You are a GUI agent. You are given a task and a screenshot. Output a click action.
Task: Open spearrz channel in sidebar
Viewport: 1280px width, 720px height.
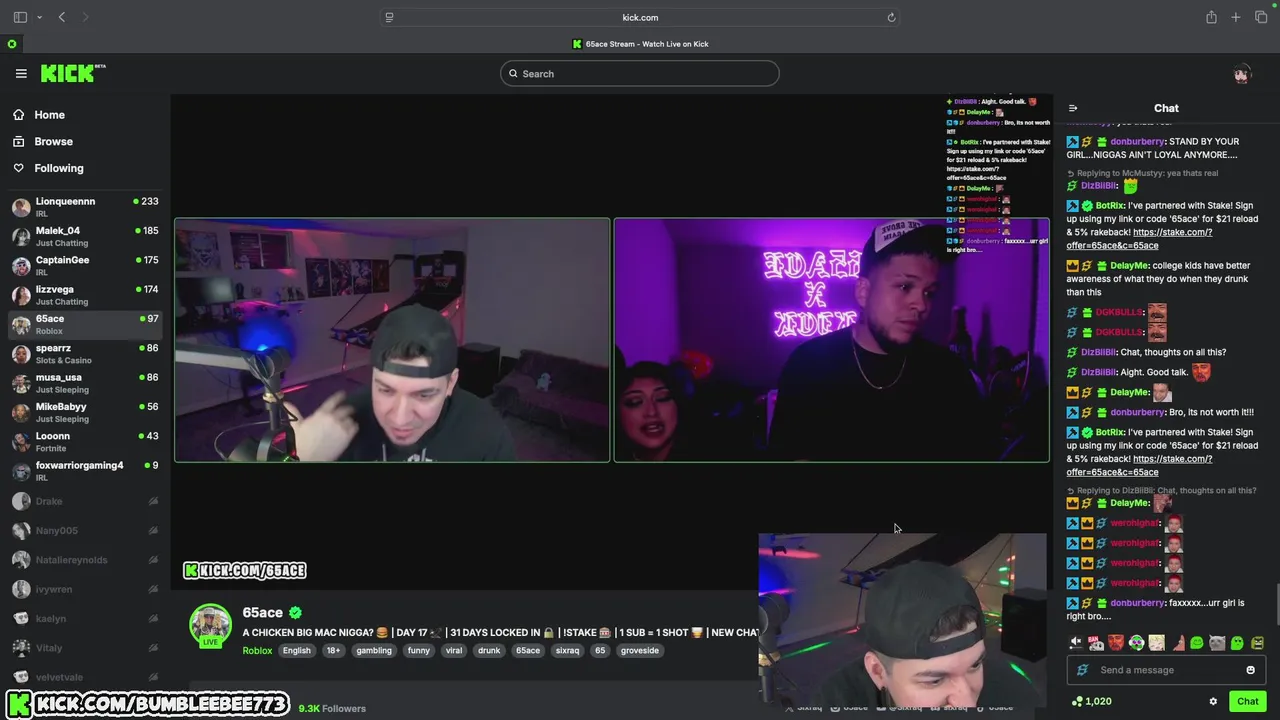[85, 353]
